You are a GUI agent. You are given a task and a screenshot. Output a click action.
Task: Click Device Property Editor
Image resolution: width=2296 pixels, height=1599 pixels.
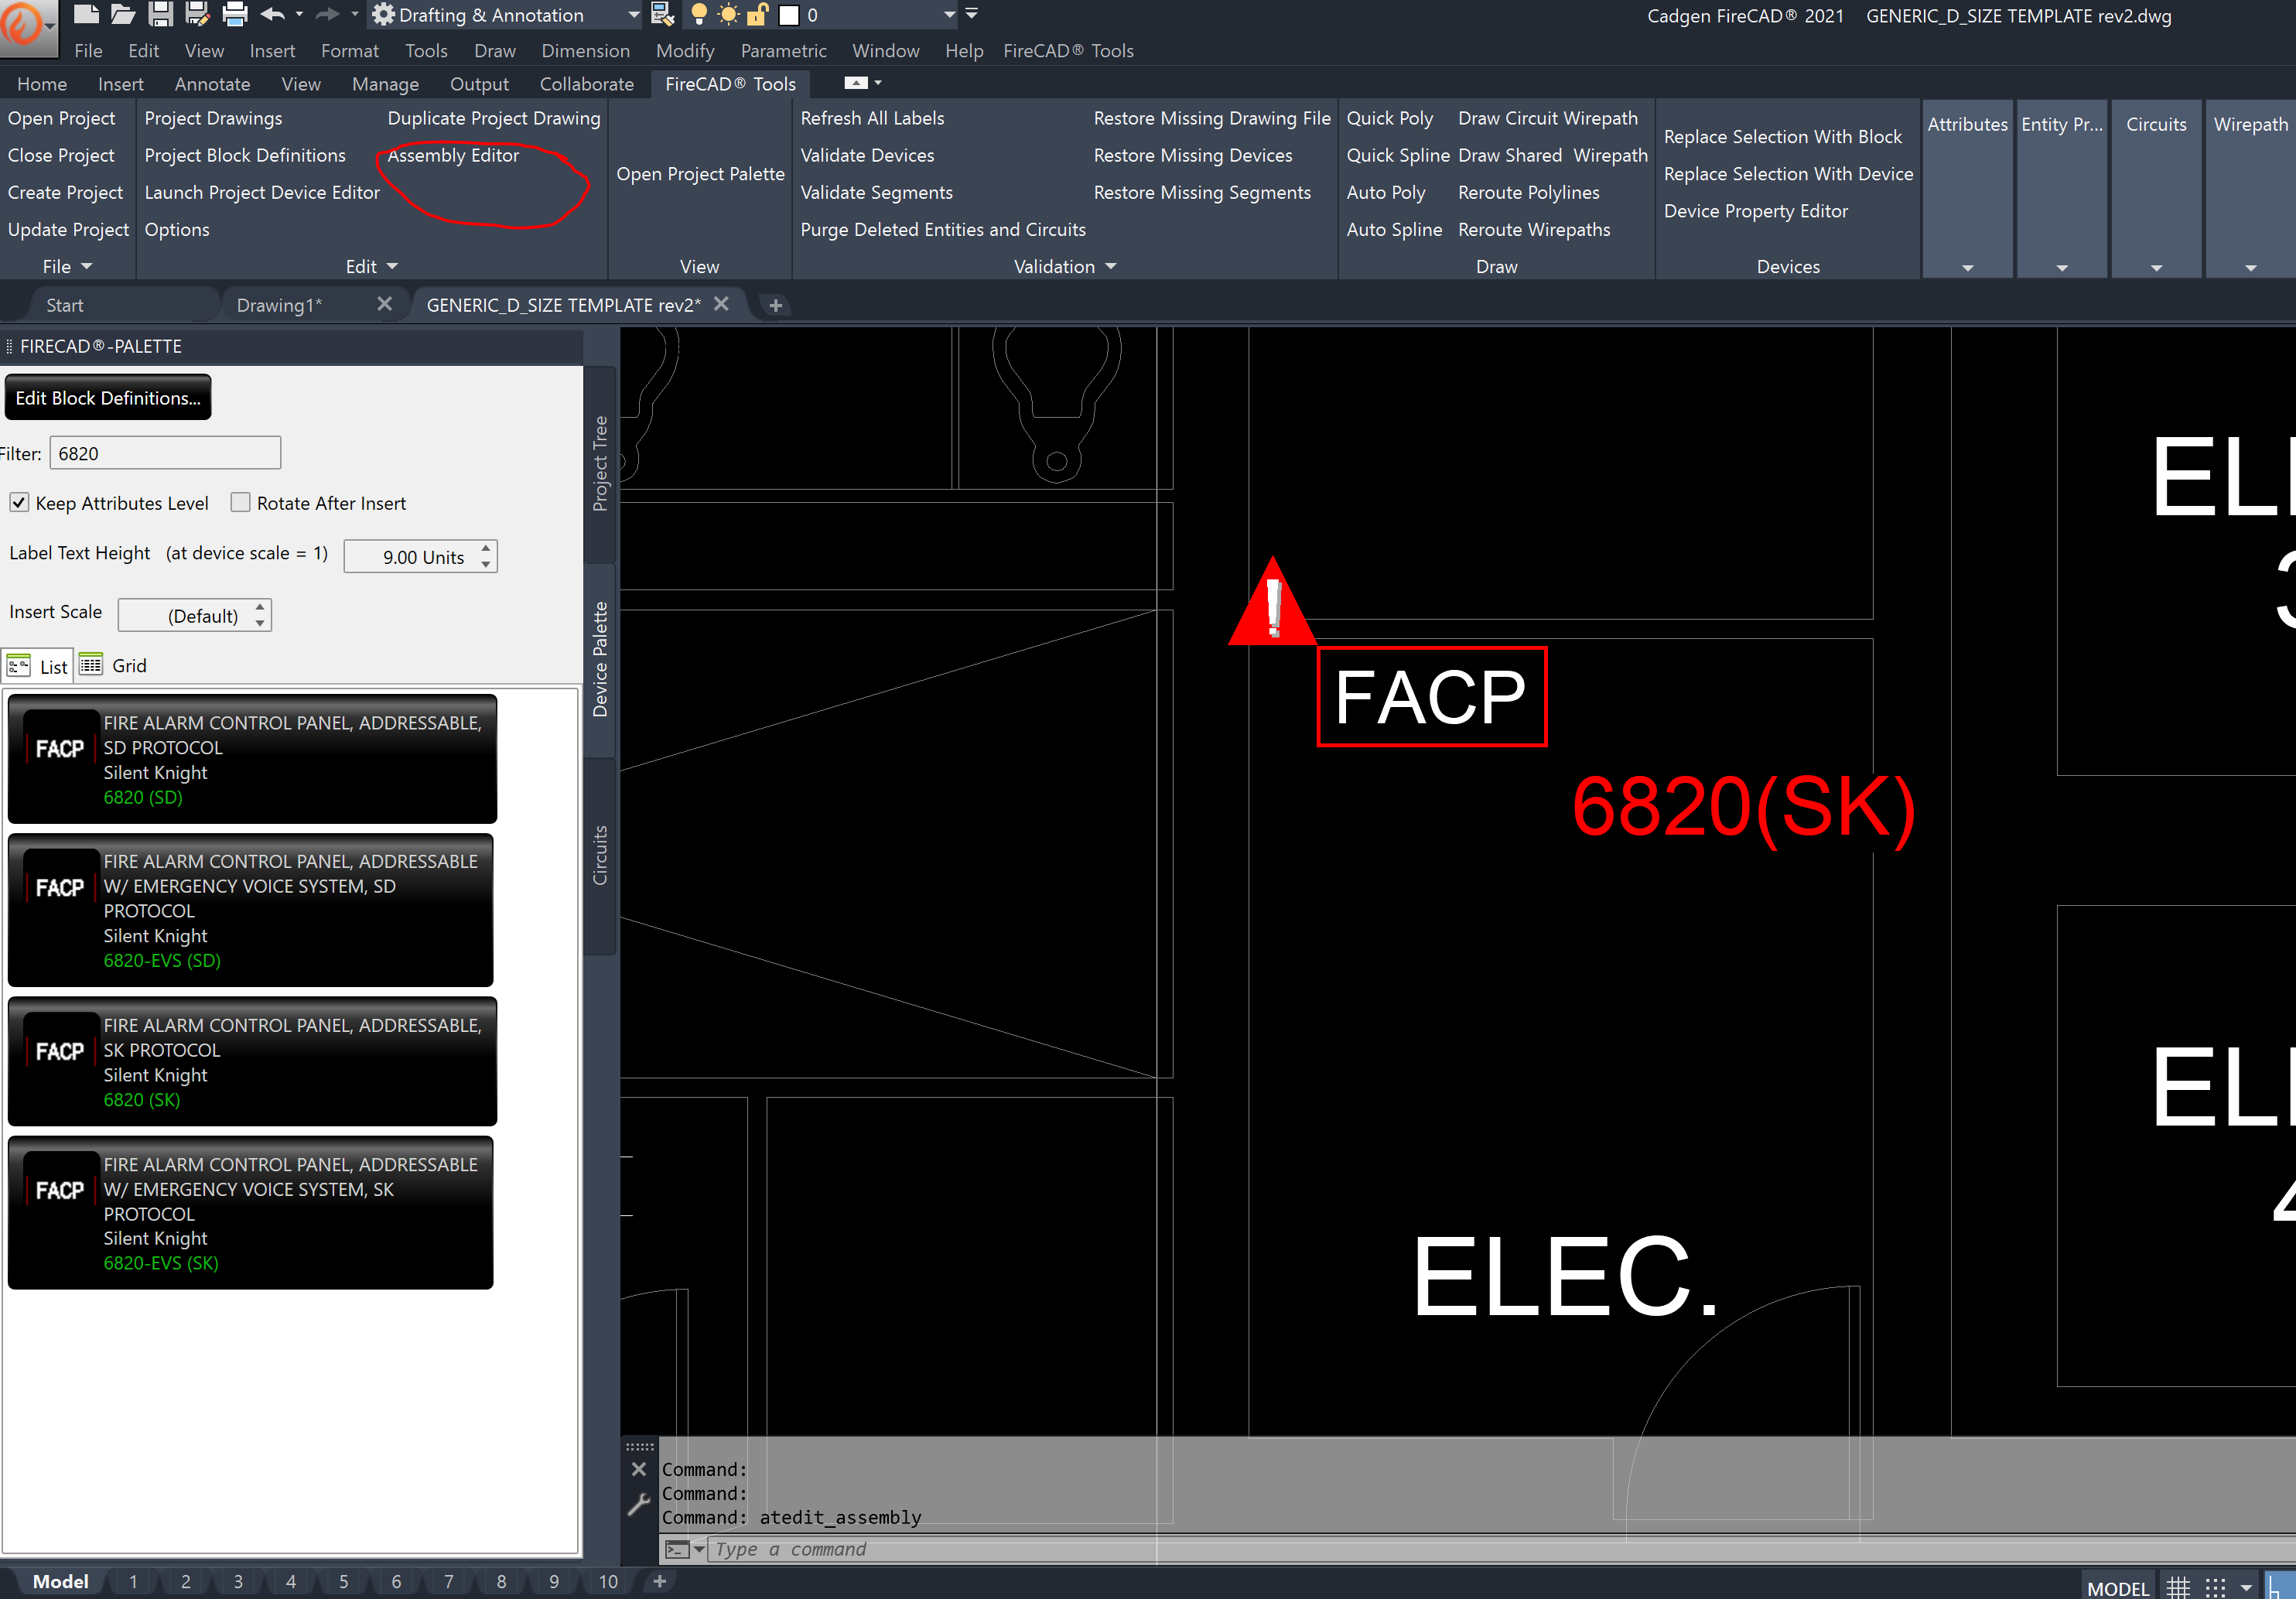tap(1755, 211)
